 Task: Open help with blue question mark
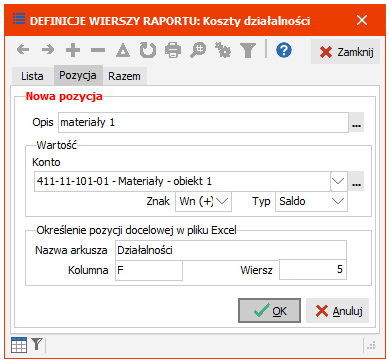click(x=284, y=51)
